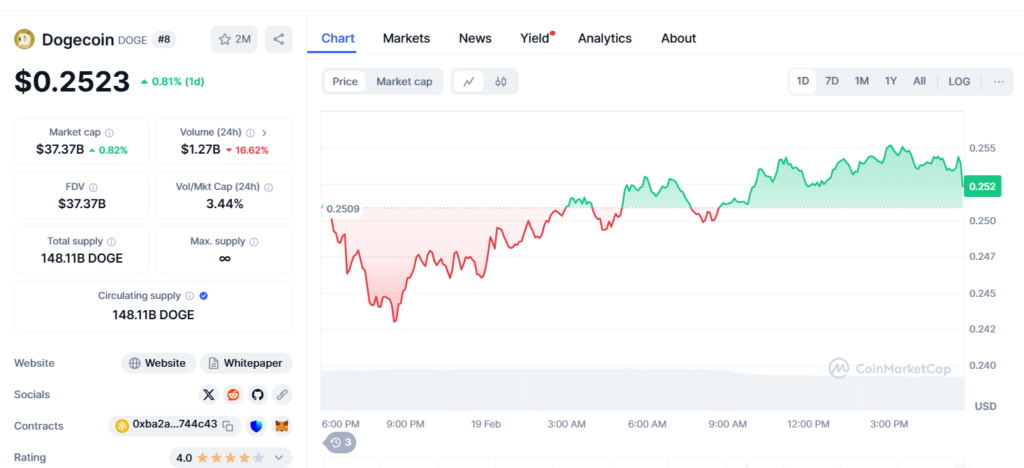
Task: Click the 19 Feb date axis label
Action: click(x=486, y=424)
